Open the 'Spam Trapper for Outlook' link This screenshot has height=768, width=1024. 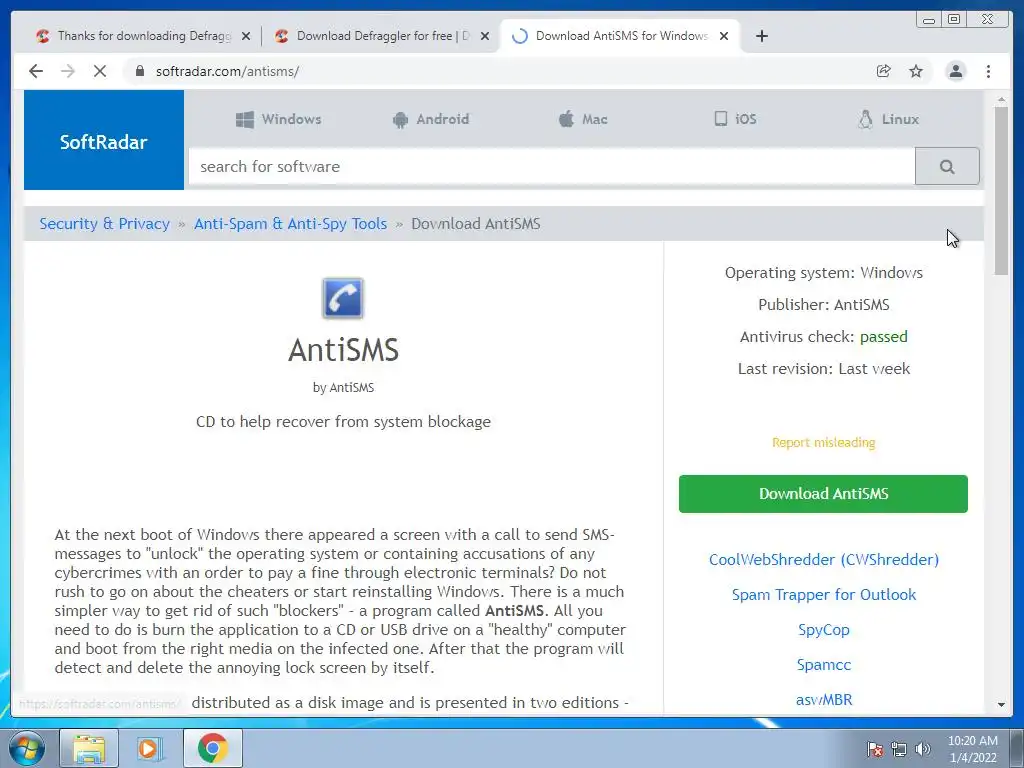(x=824, y=595)
